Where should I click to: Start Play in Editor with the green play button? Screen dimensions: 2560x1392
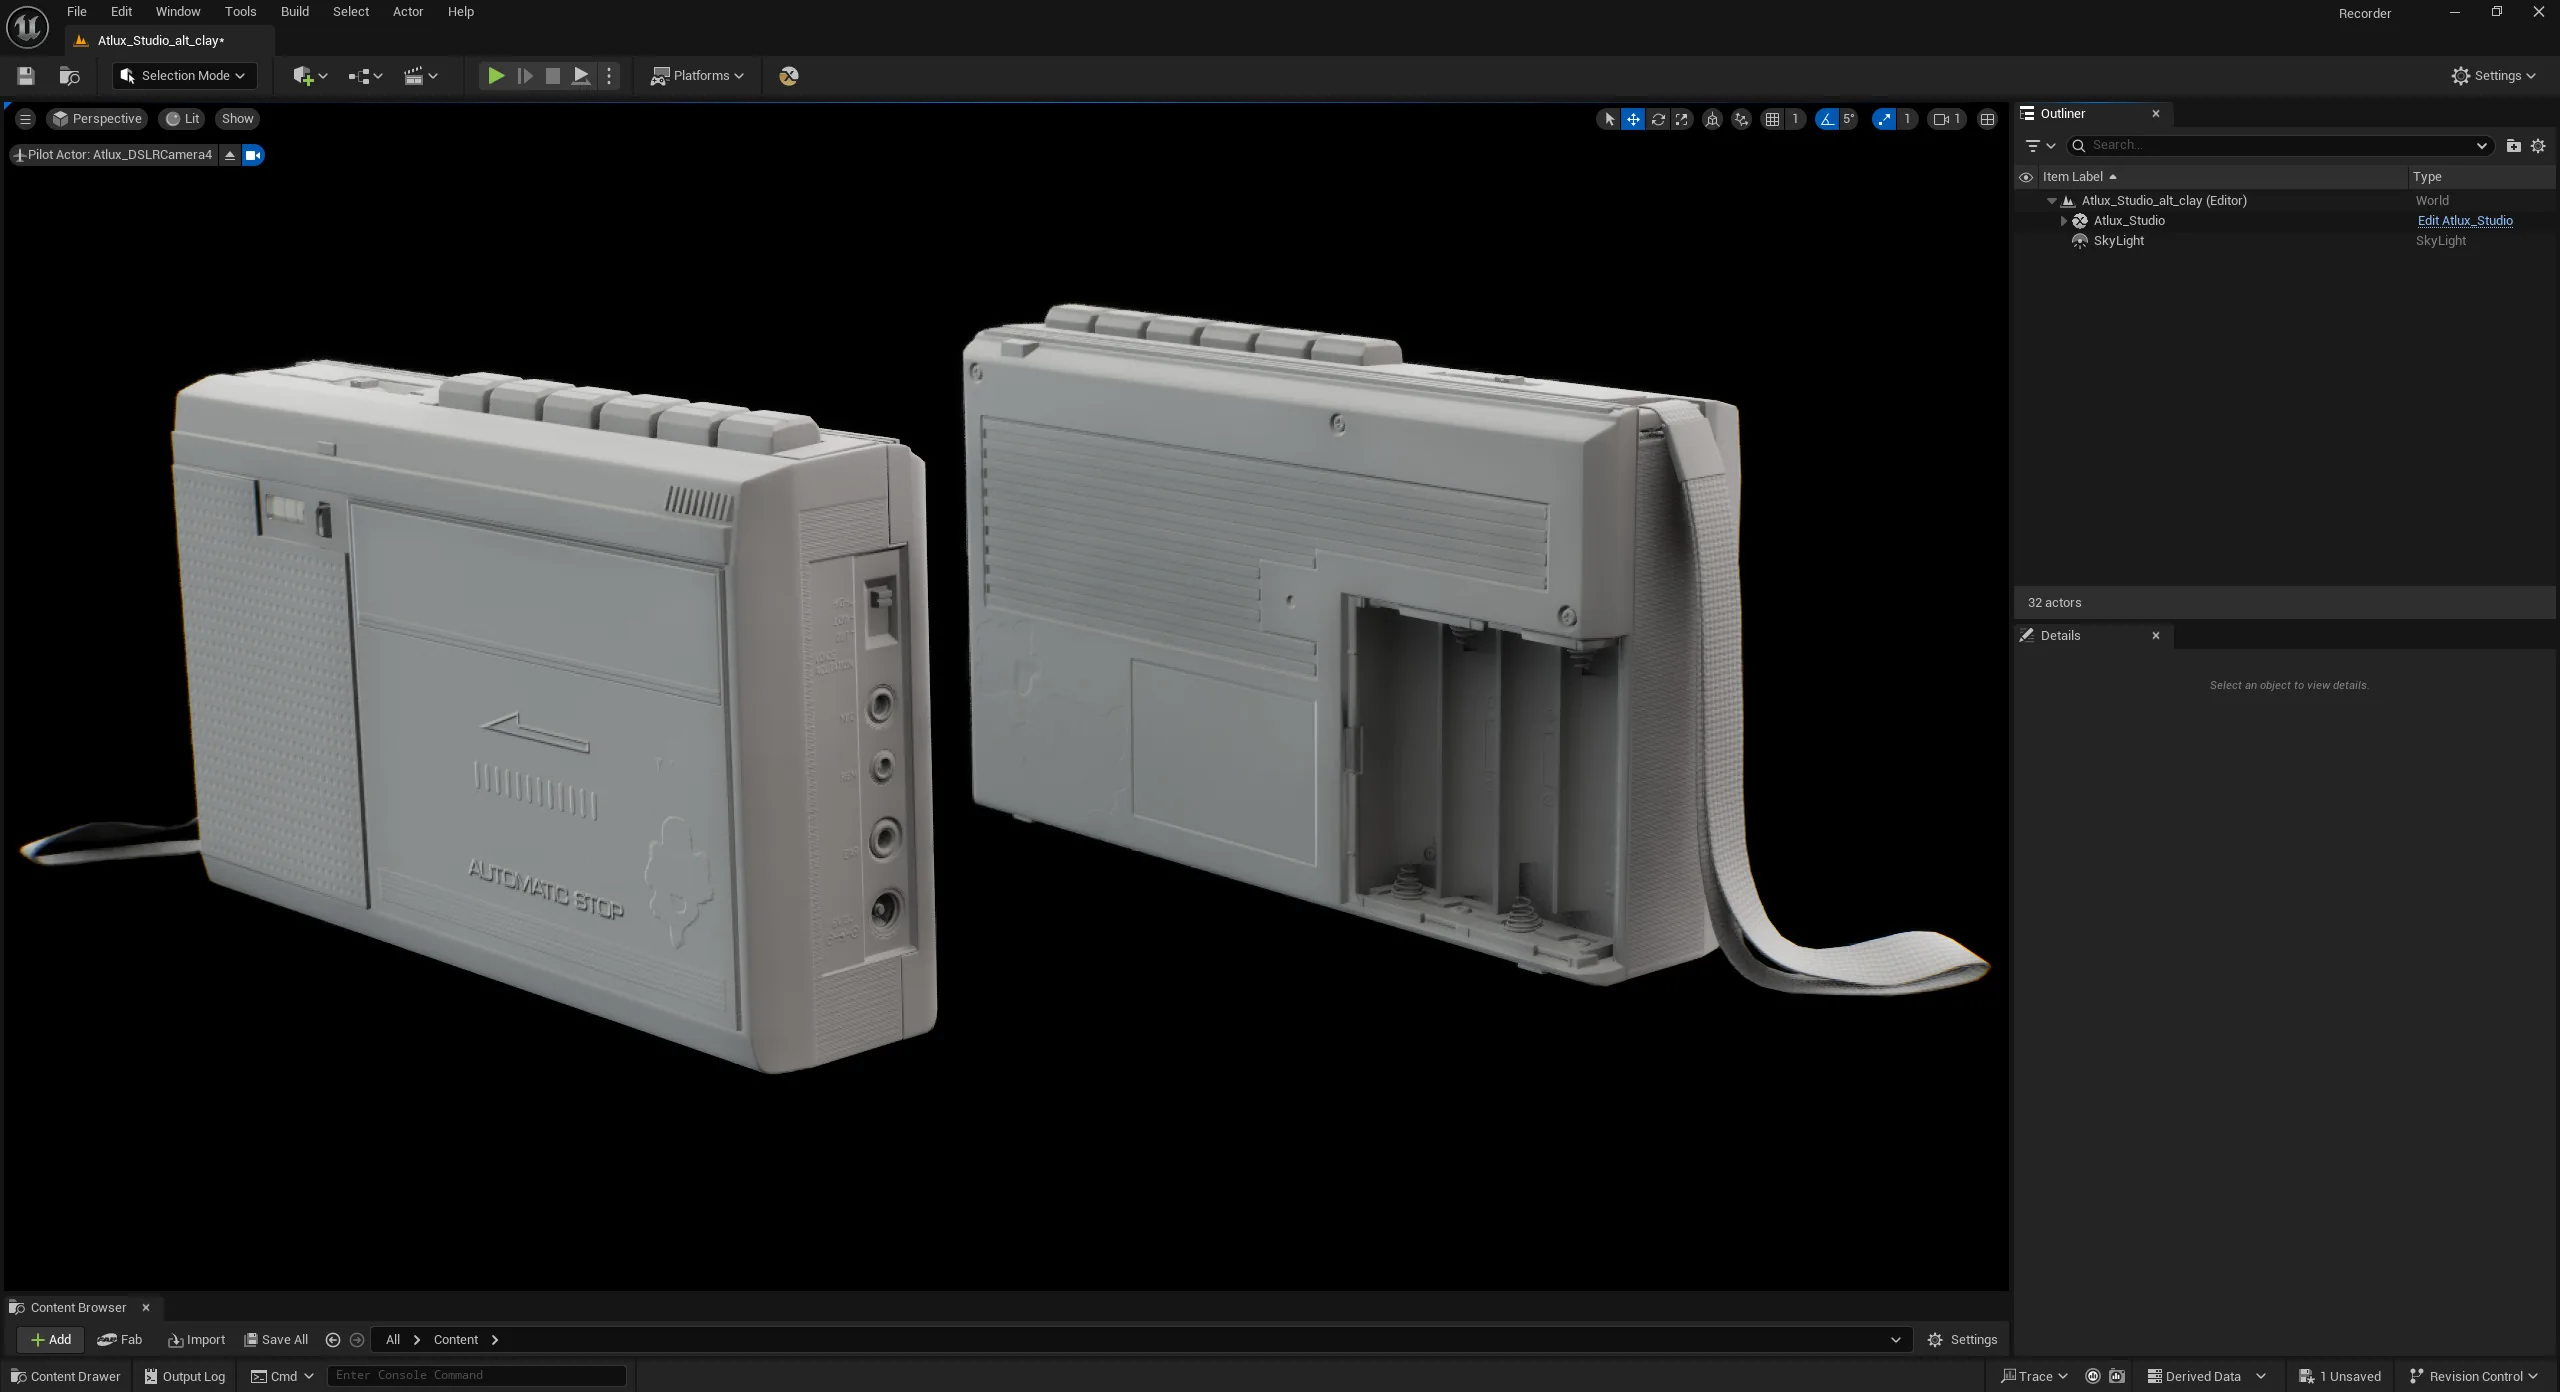pos(495,76)
